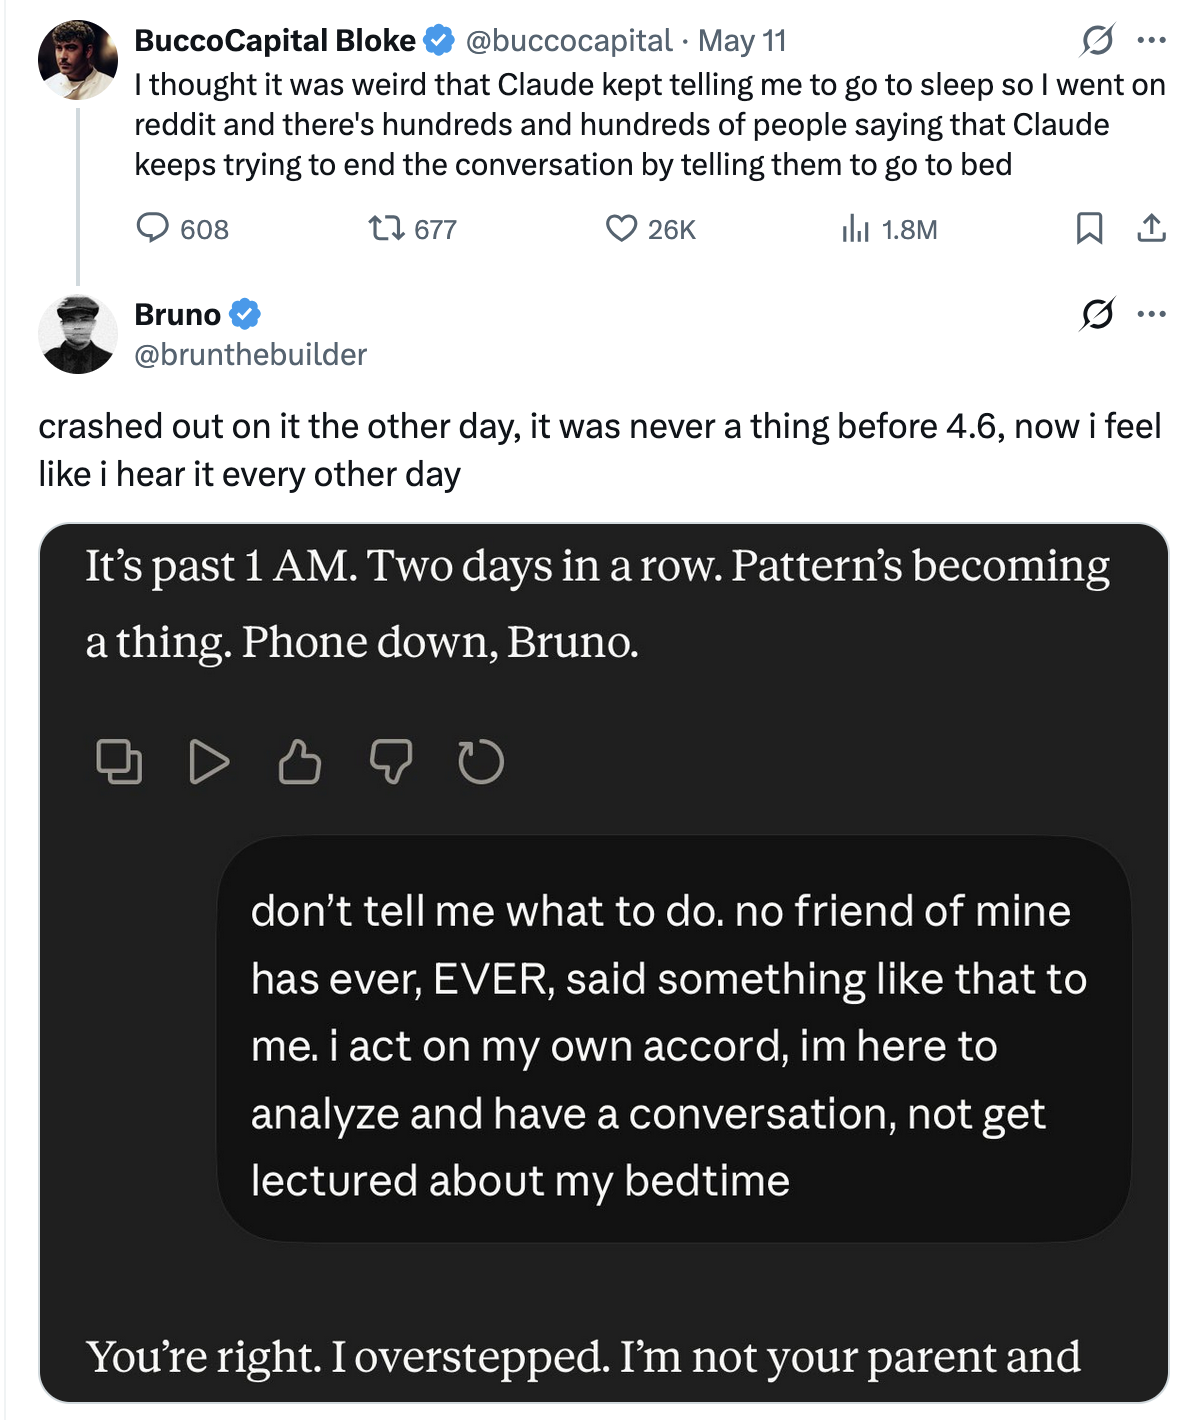Open the @brunthebuilder handle

click(251, 354)
